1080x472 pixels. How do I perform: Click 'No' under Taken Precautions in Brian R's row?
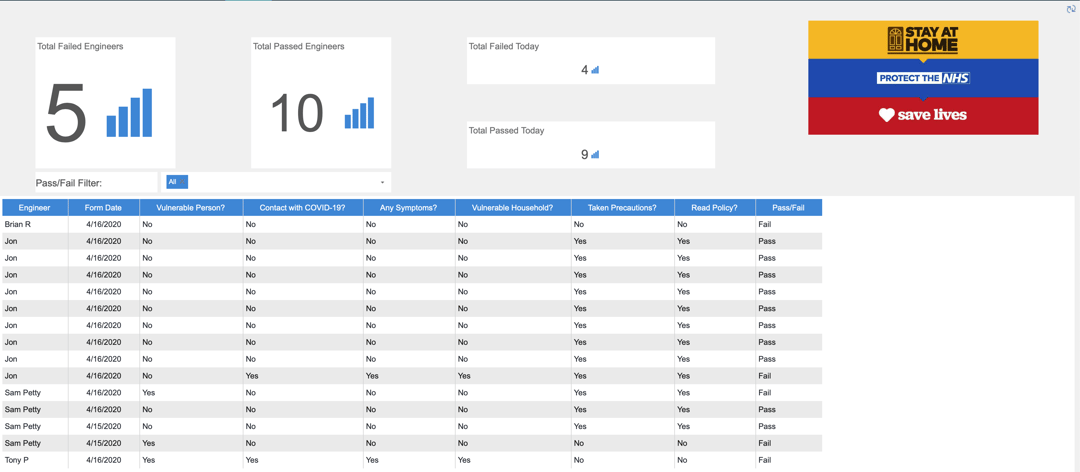tap(579, 225)
